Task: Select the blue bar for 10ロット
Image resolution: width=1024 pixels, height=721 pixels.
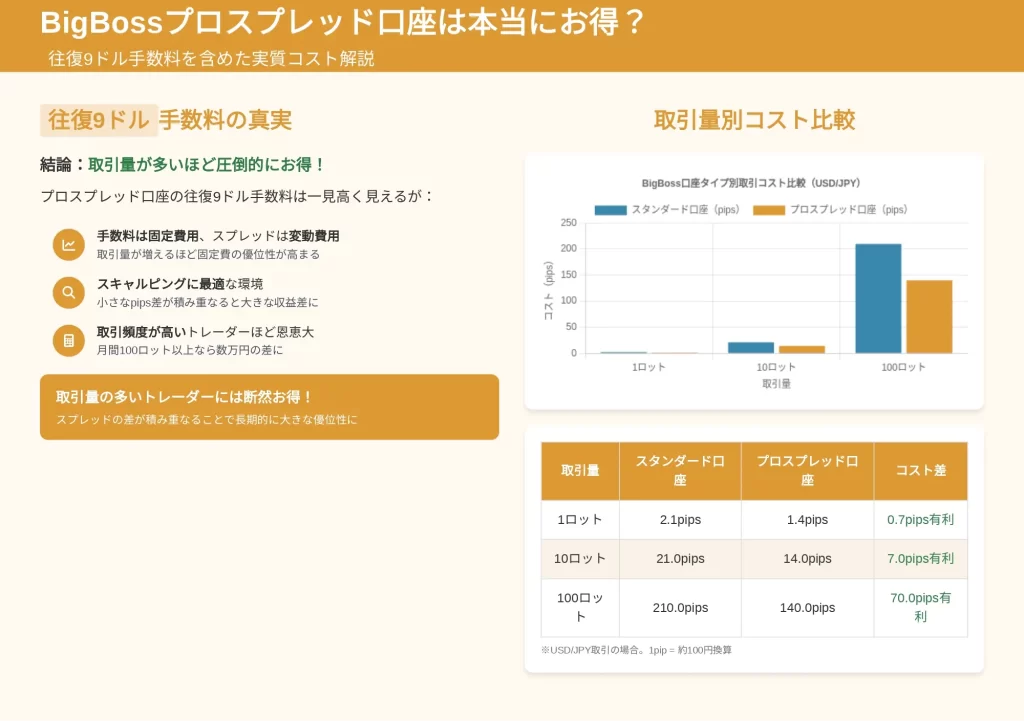Action: (x=751, y=347)
